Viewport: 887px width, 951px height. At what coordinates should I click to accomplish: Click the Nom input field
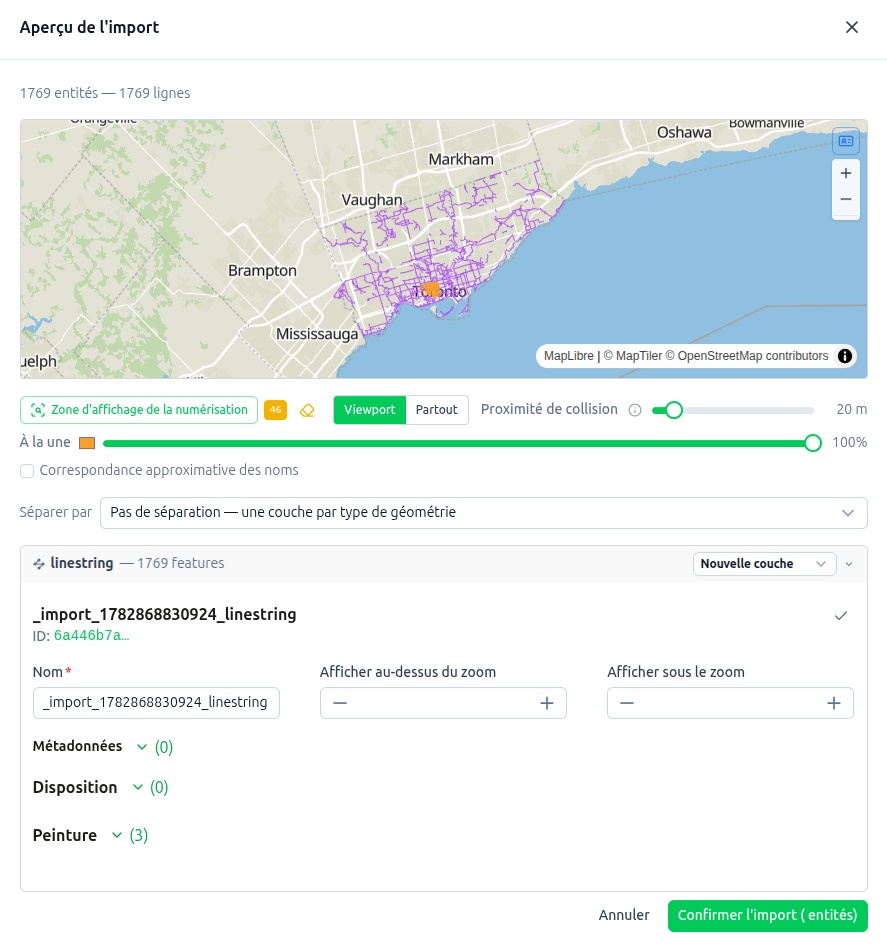pyautogui.click(x=156, y=703)
